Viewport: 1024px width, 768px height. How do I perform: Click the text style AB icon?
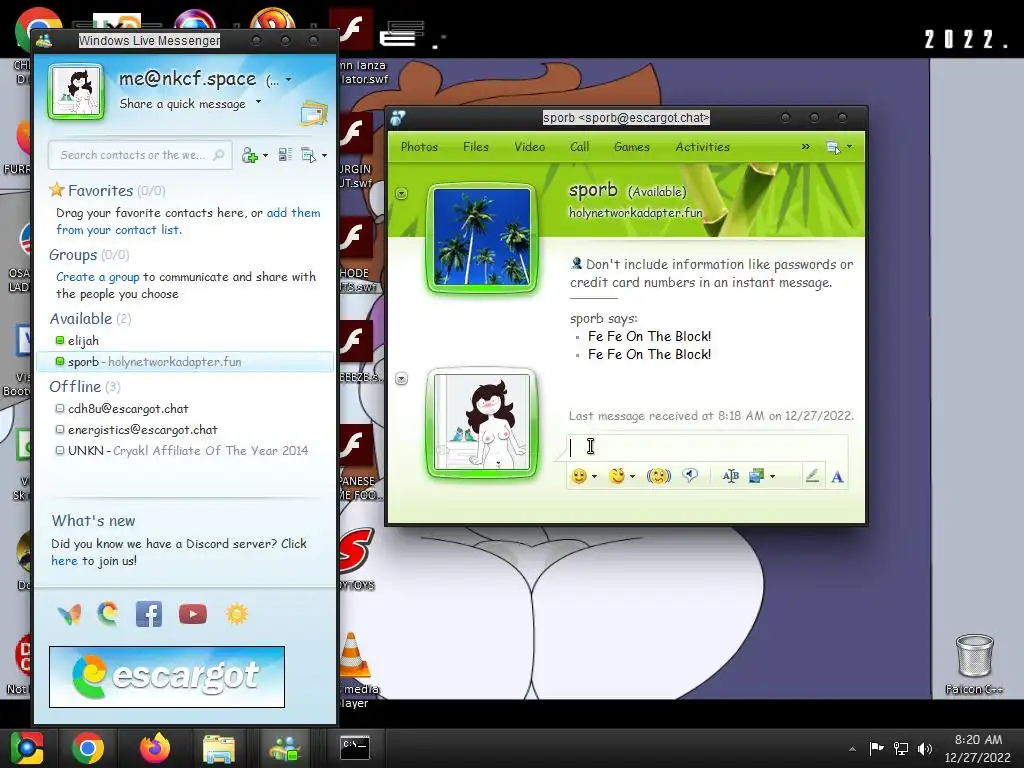(x=731, y=476)
